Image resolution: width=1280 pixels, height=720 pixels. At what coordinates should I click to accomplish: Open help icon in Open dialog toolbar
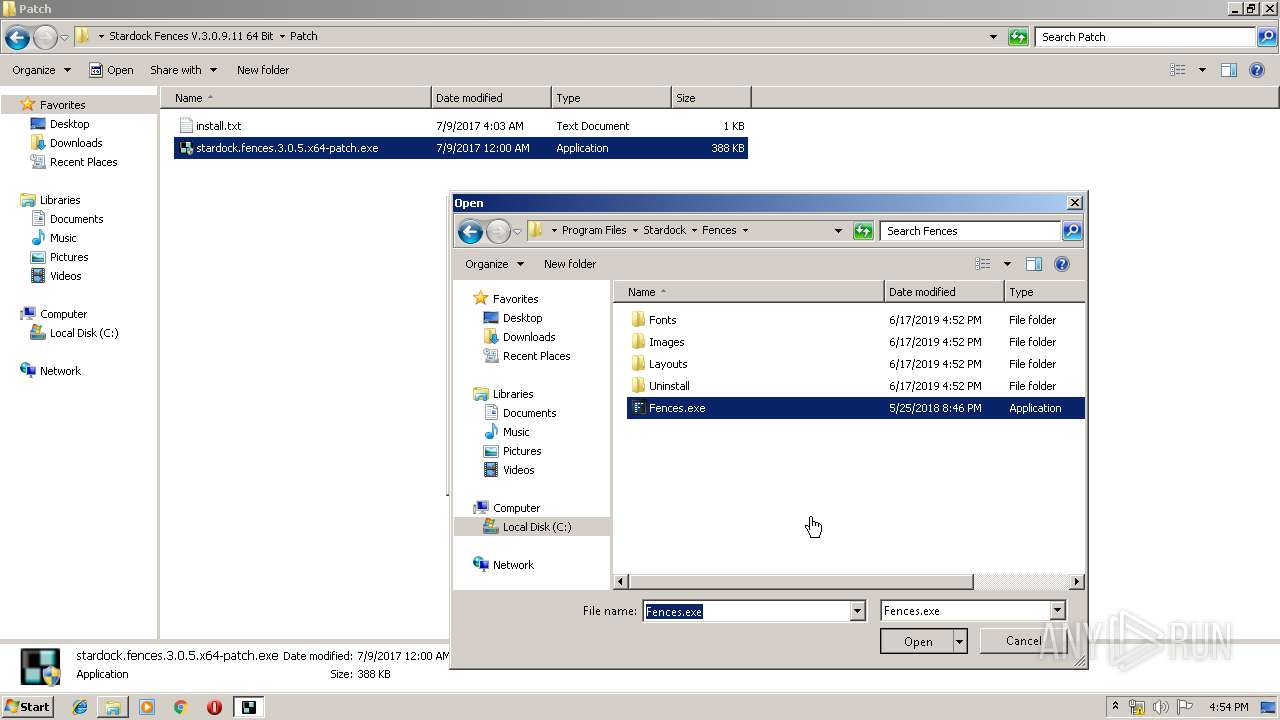tap(1062, 264)
